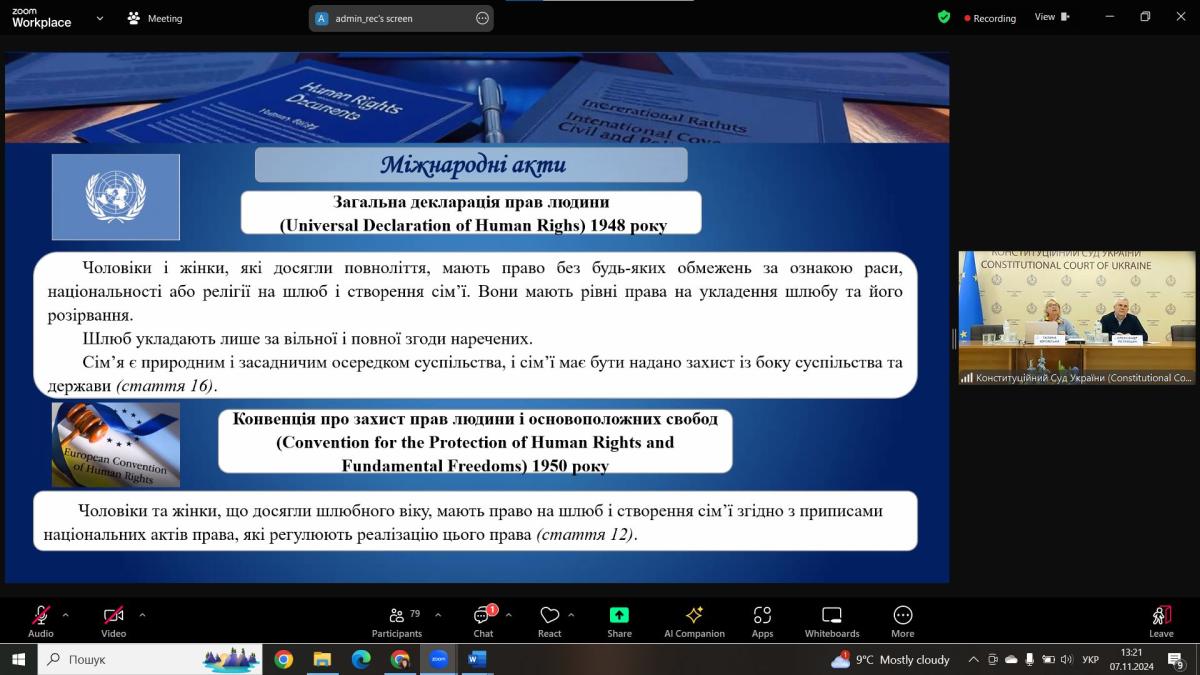Select admin_rec's screen share label
The height and width of the screenshot is (675, 1200).
(x=374, y=18)
